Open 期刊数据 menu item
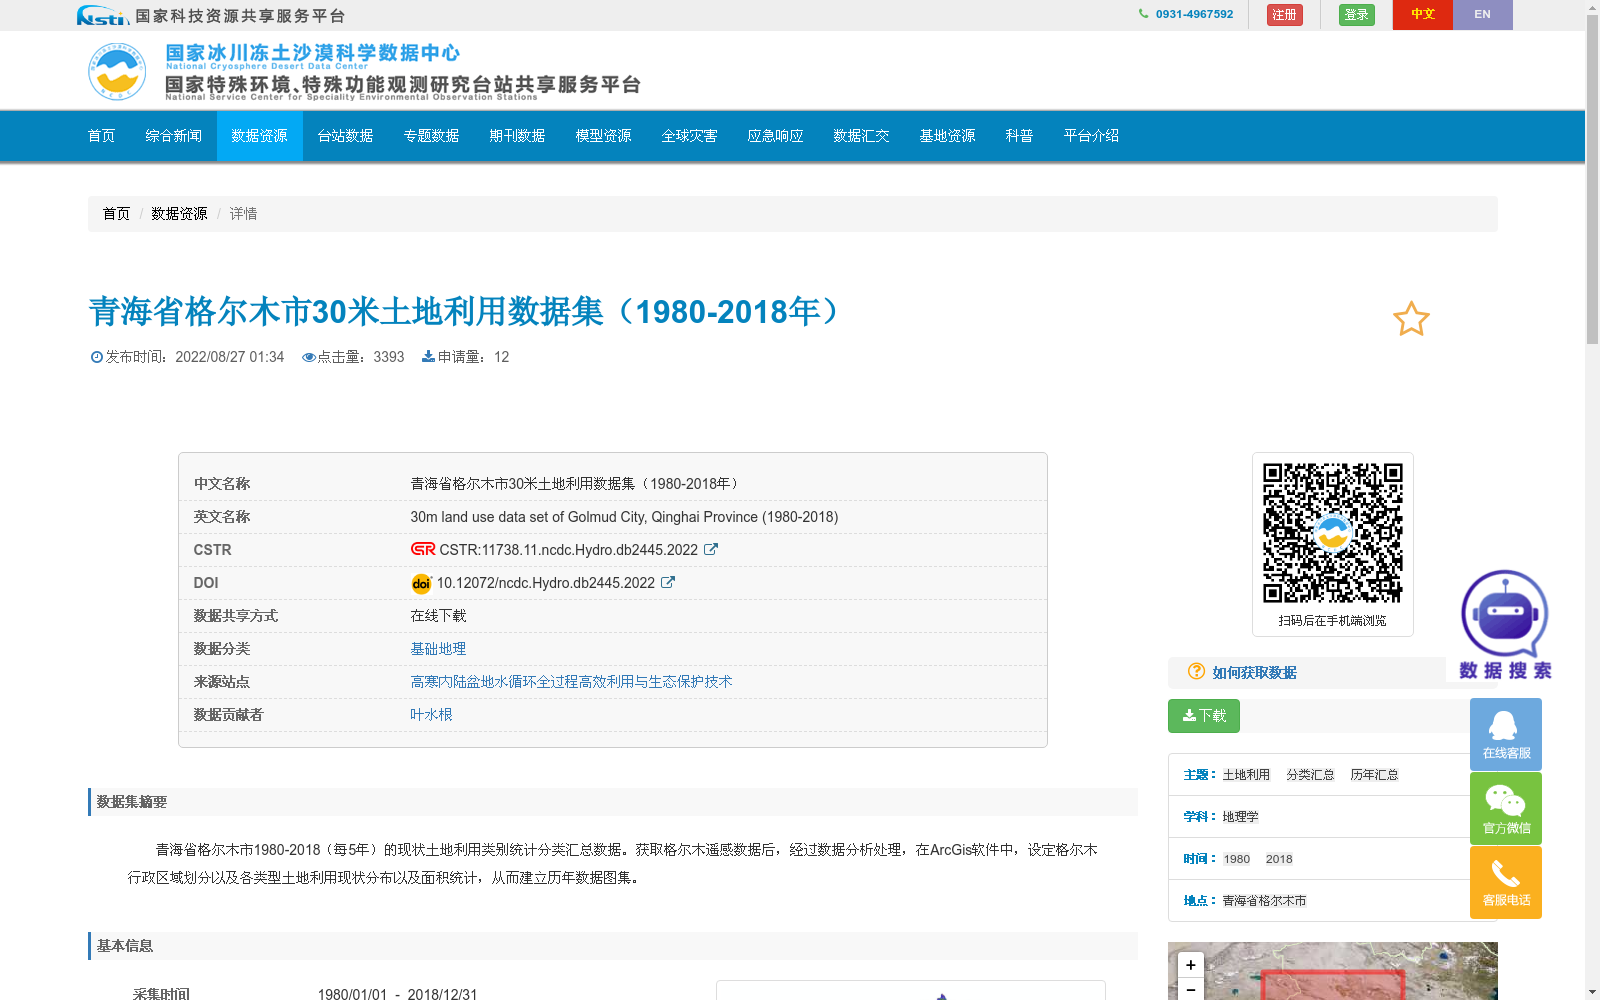1600x1000 pixels. [x=517, y=136]
